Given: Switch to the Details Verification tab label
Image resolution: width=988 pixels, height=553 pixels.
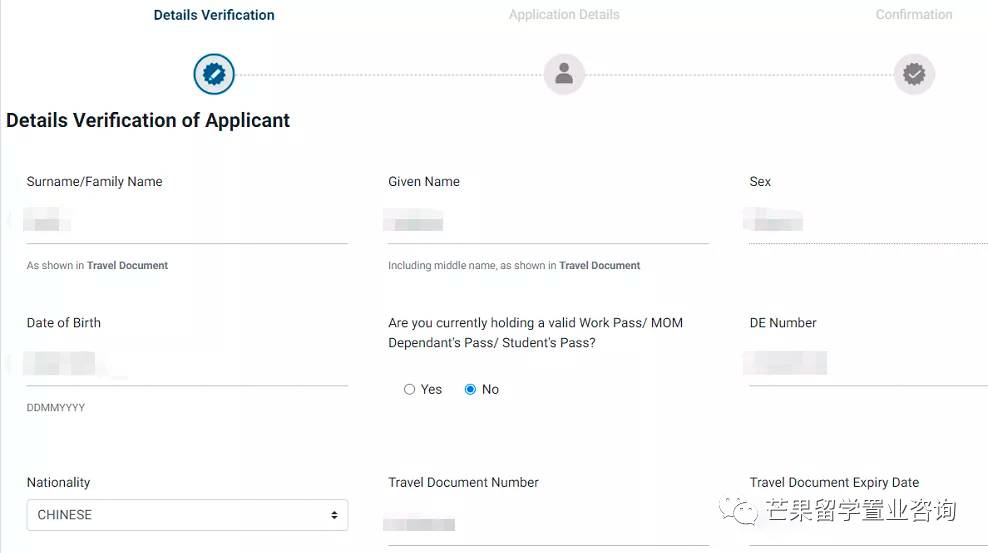Looking at the screenshot, I should click(x=214, y=15).
